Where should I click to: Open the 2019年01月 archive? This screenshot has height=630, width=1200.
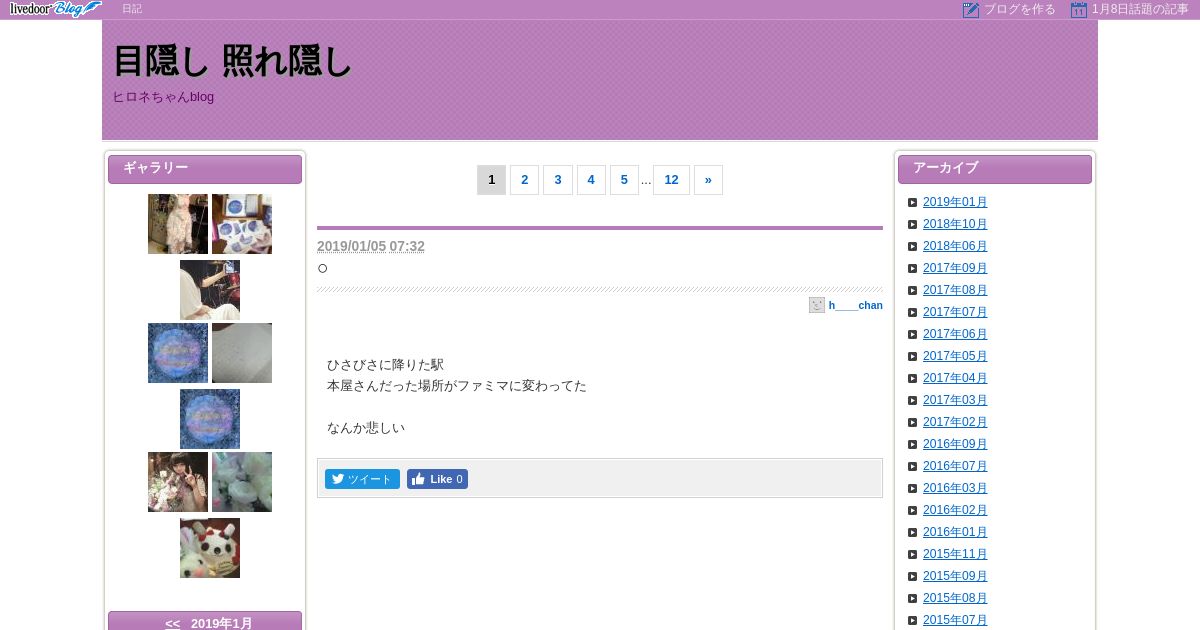[x=955, y=202]
